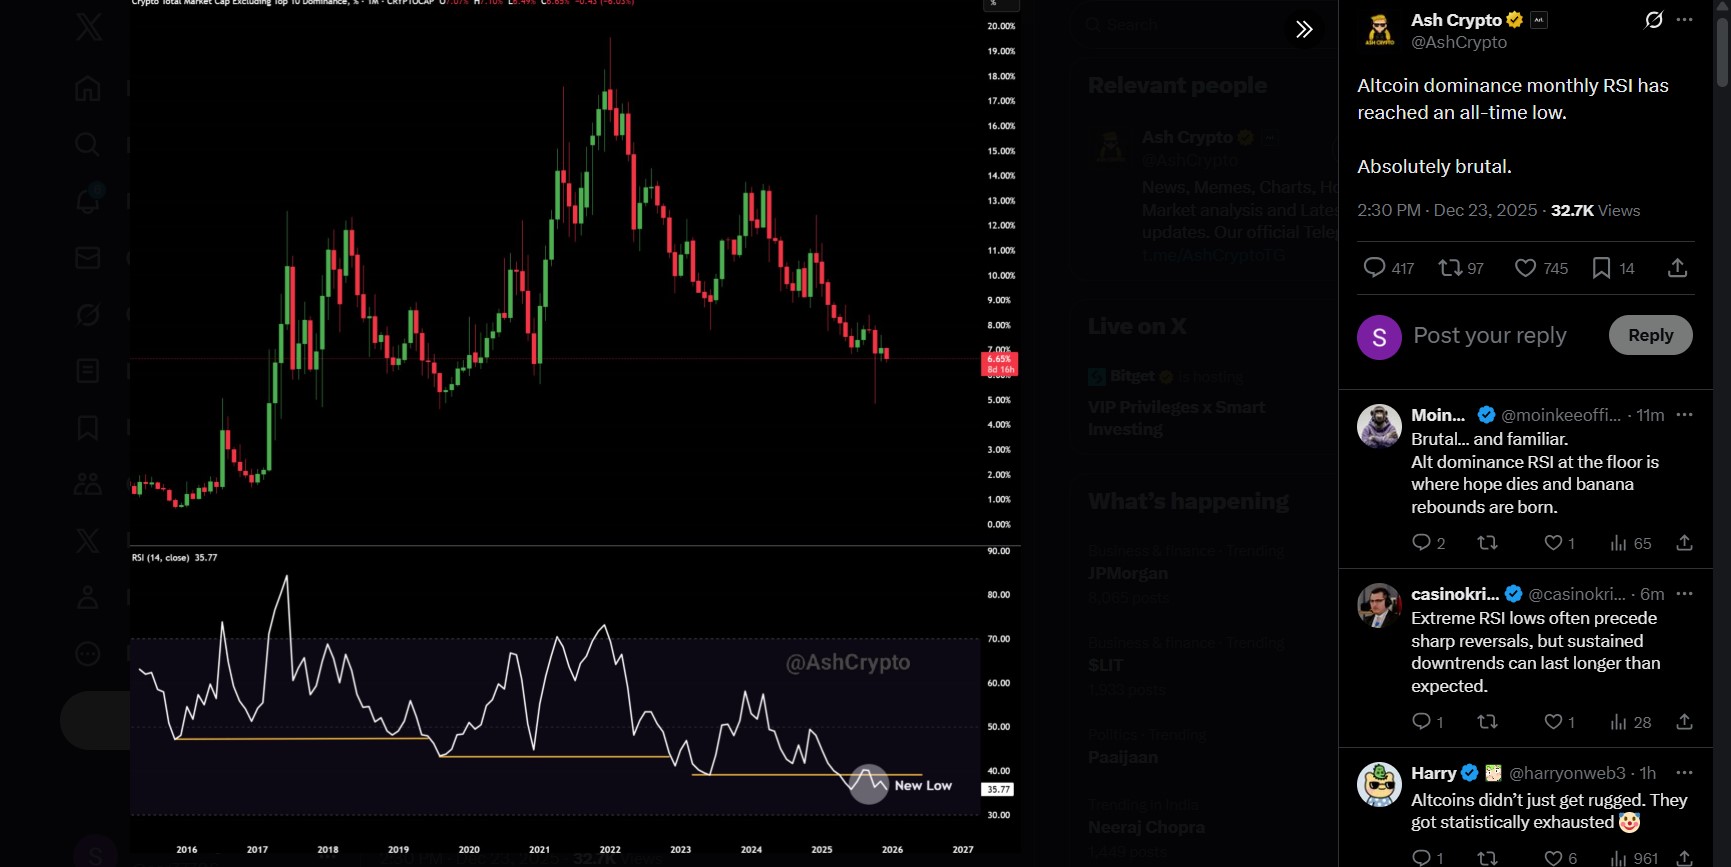This screenshot has height=867, width=1731.
Task: Collapse the side panel with double-chevron icon
Action: 1304,29
